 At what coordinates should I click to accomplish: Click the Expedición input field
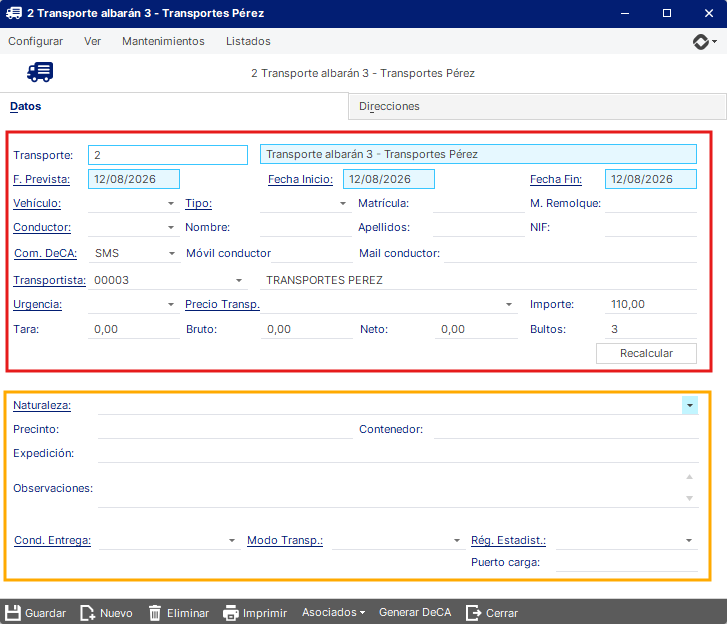(x=398, y=453)
